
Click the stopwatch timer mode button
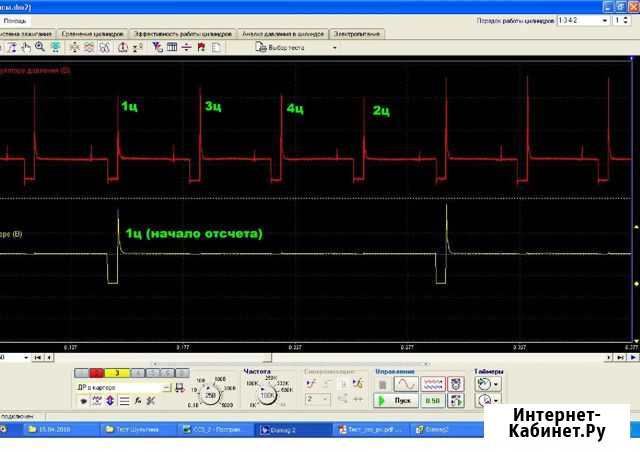(456, 384)
